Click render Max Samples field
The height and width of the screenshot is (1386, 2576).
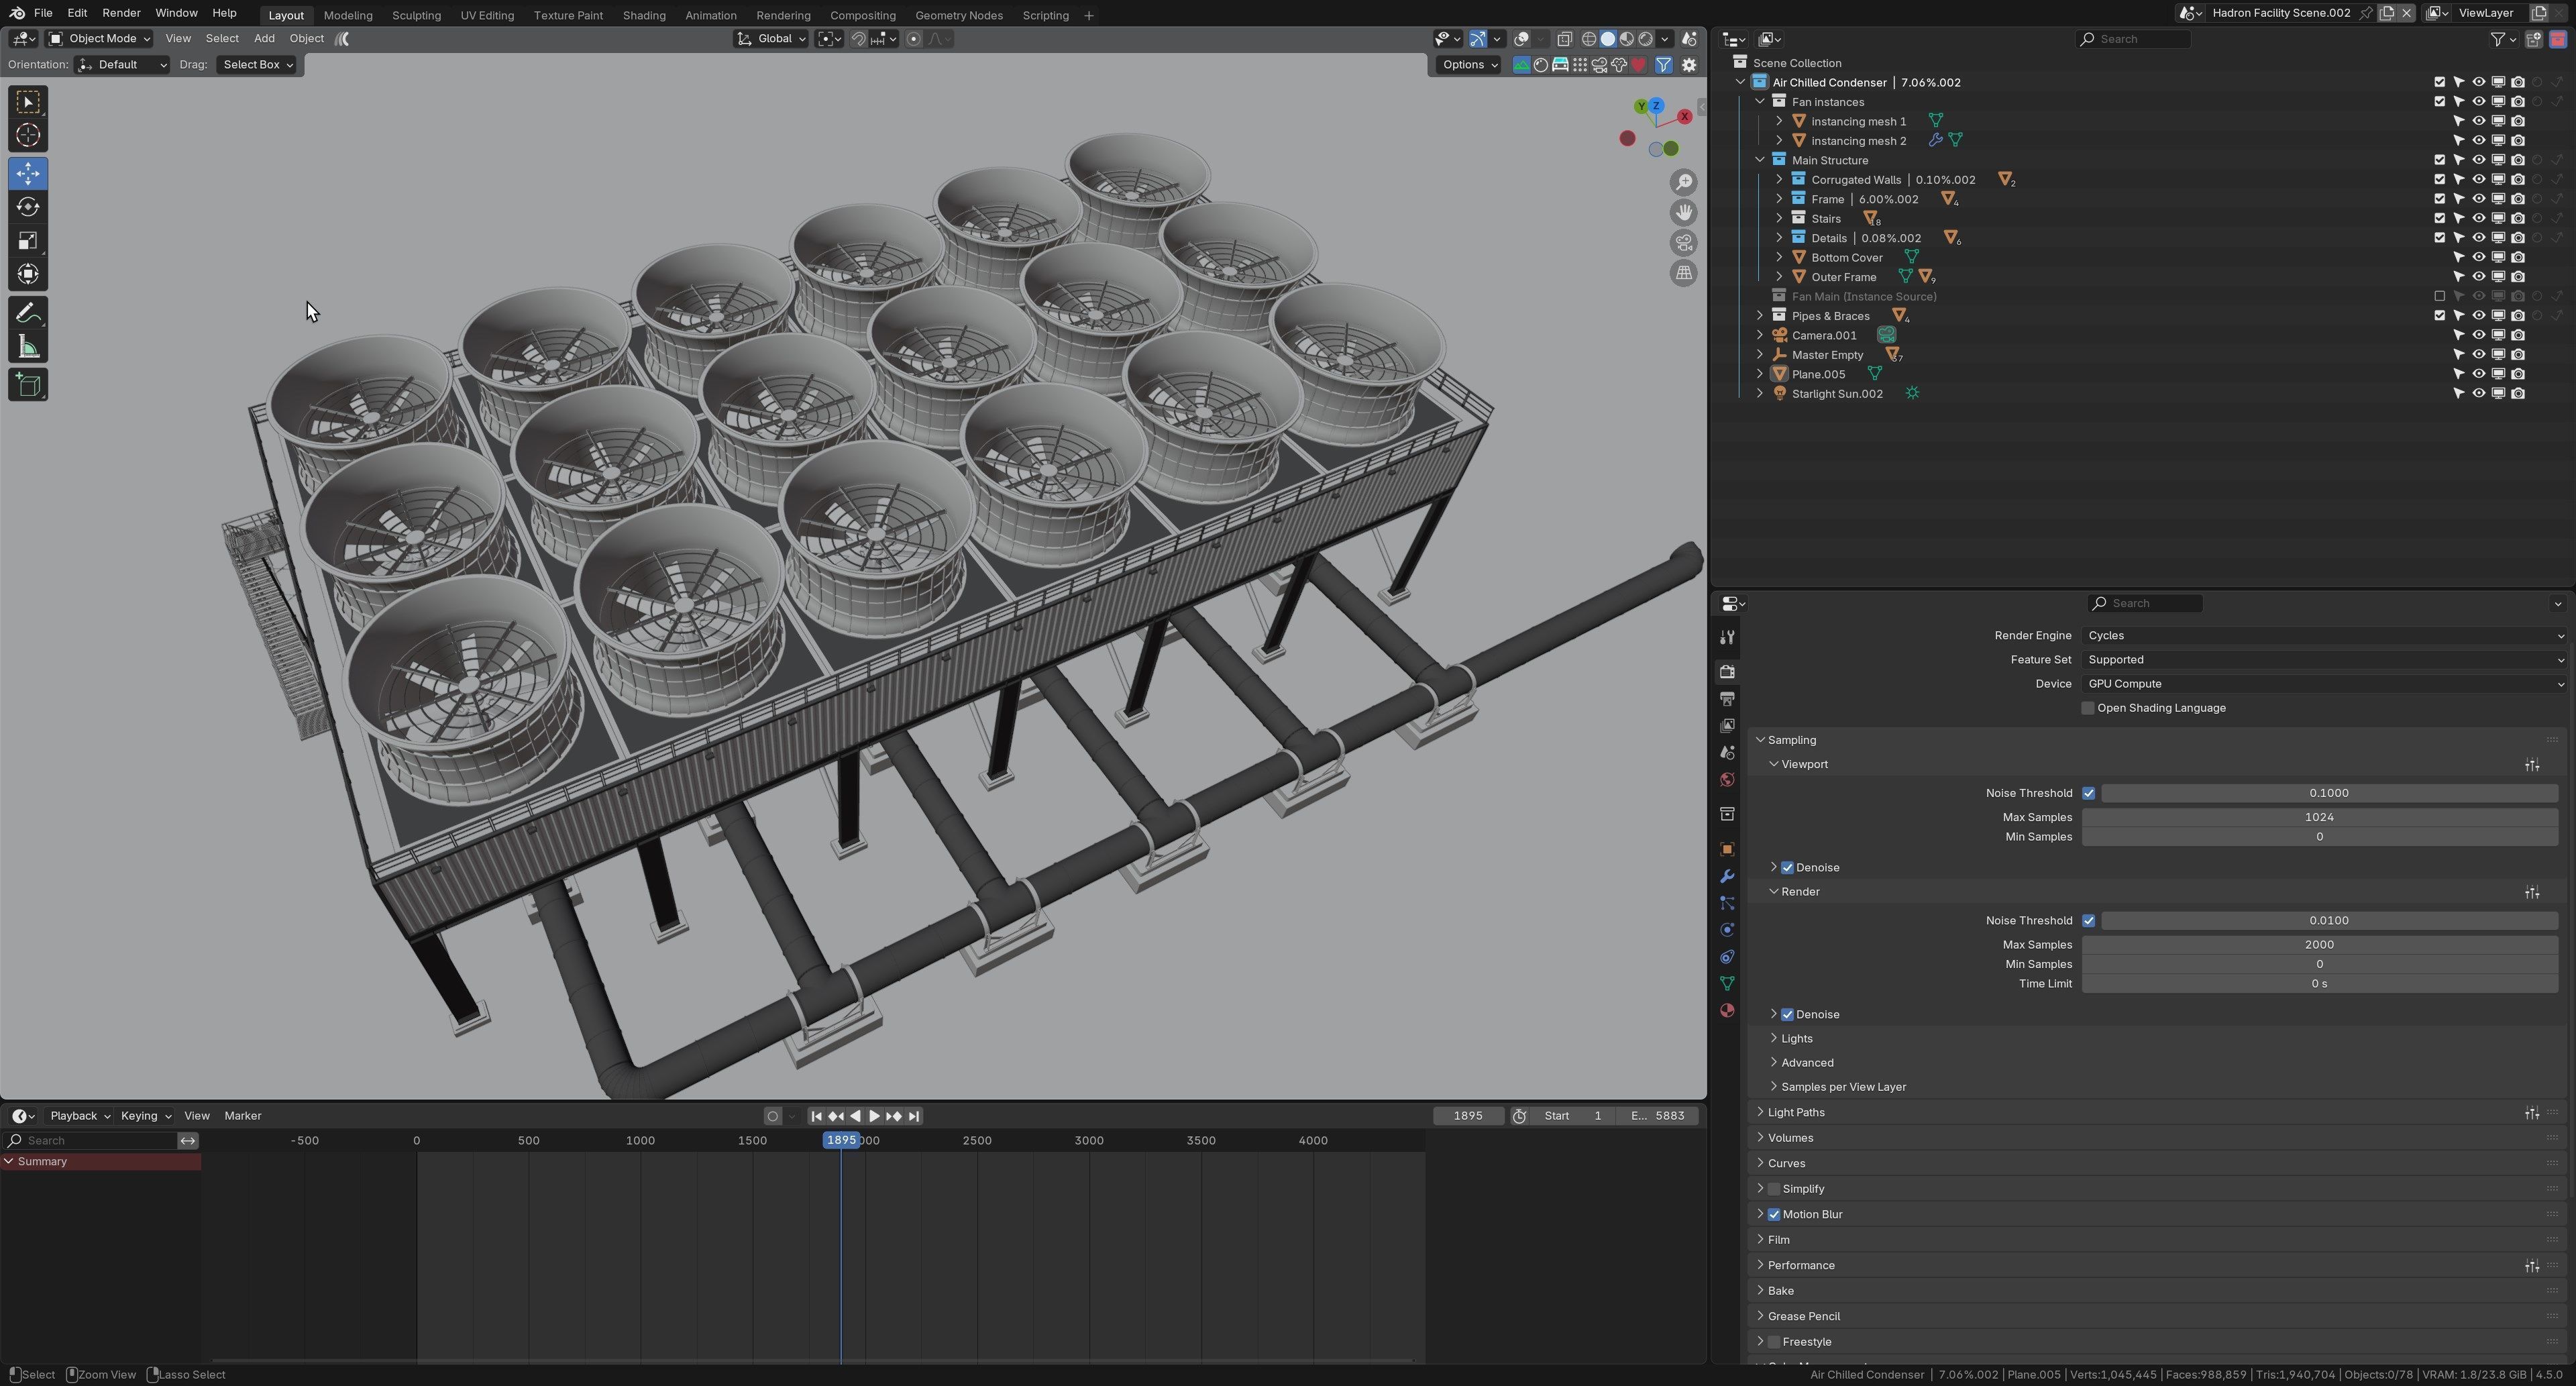pyautogui.click(x=2319, y=945)
